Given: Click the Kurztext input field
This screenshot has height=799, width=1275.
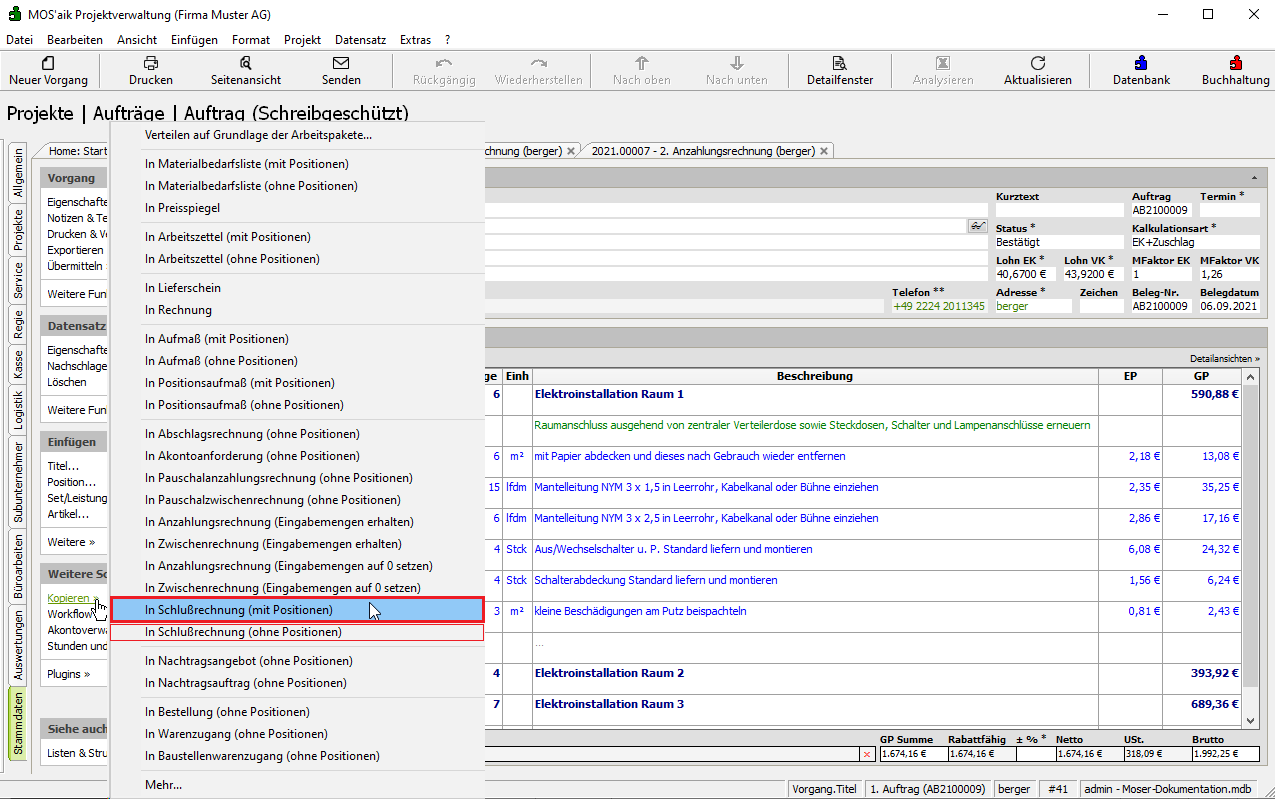Looking at the screenshot, I should [1058, 211].
